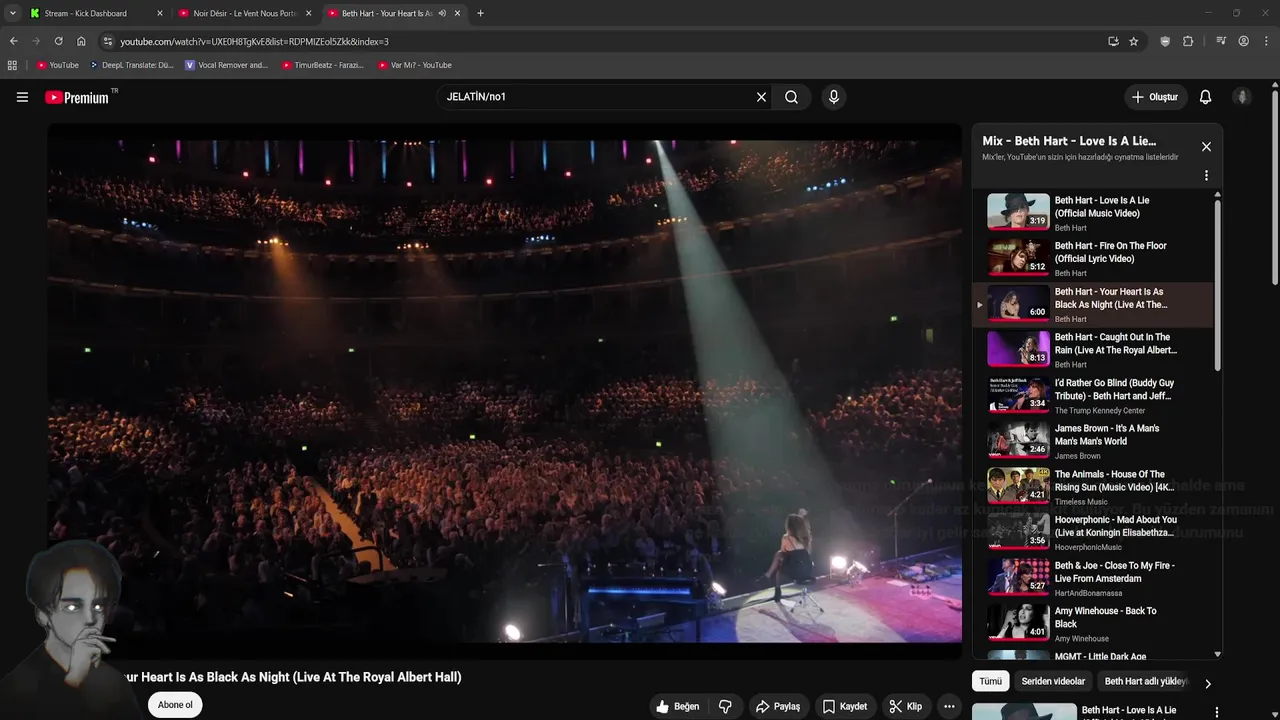Open shield extension icon
Screen dimensions: 1280x720
(x=1165, y=41)
